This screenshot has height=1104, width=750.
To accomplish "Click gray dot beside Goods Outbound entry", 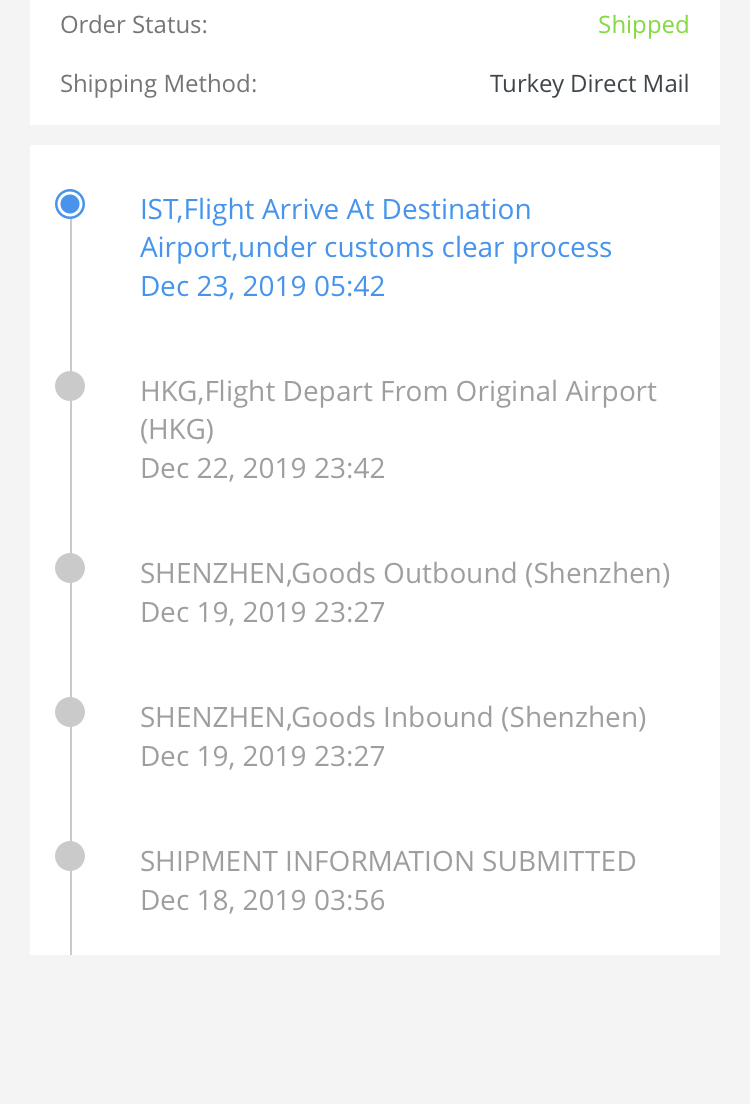I will (70, 568).
